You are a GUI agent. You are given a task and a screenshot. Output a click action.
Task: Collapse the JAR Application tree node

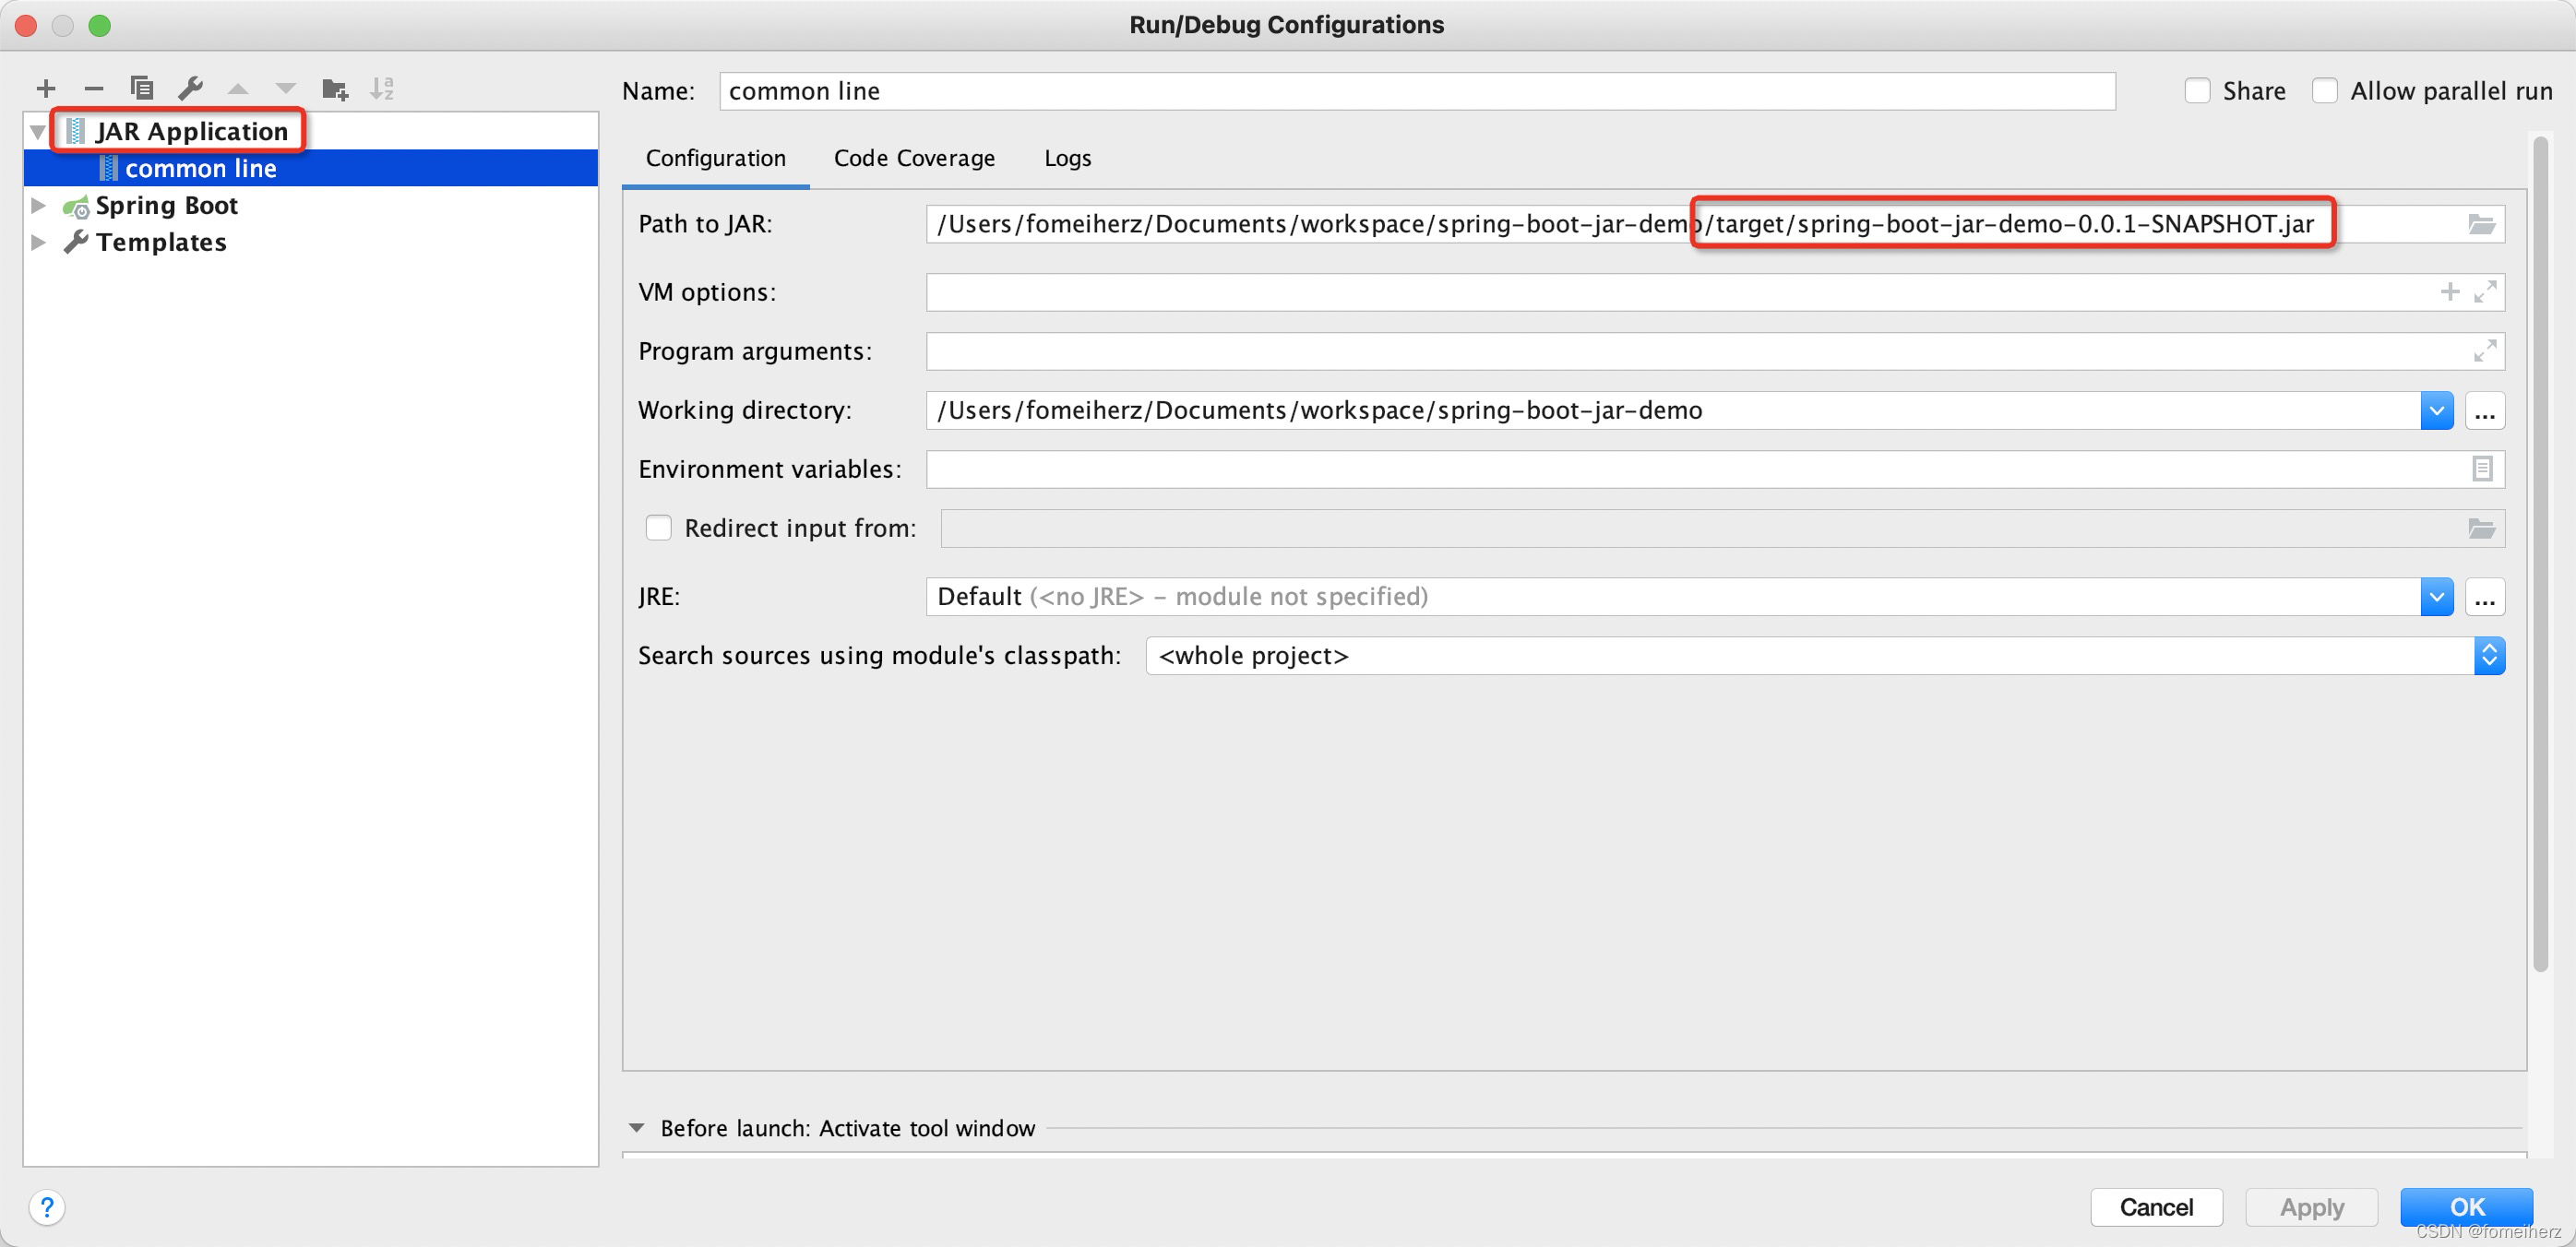click(38, 132)
